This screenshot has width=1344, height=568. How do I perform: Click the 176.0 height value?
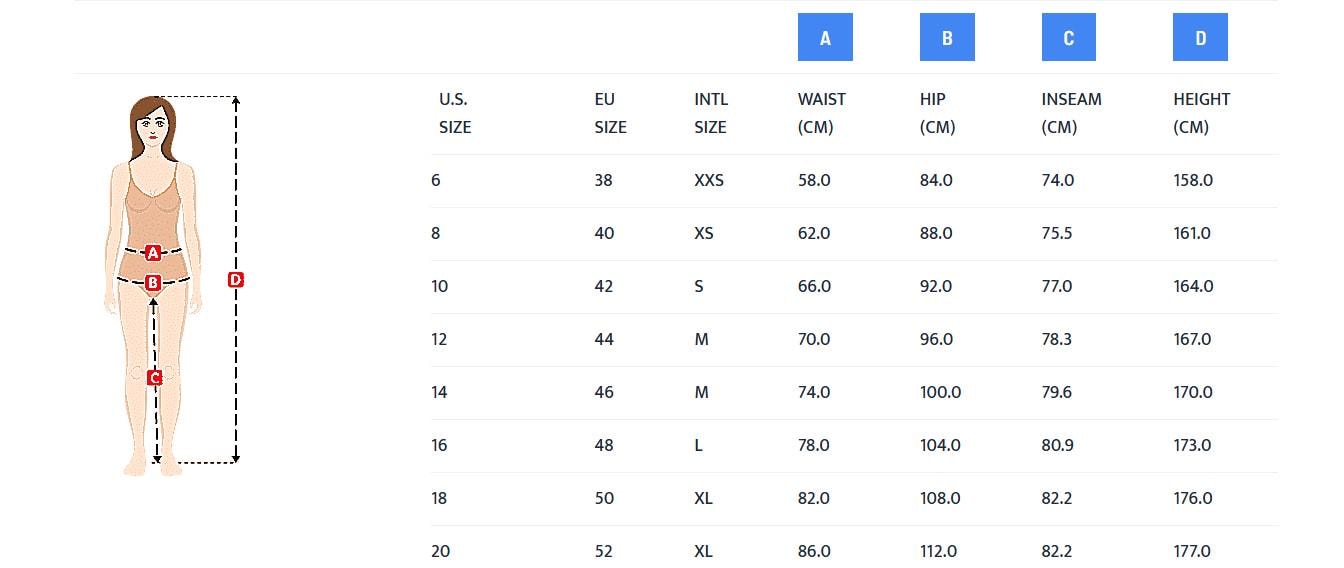1192,499
